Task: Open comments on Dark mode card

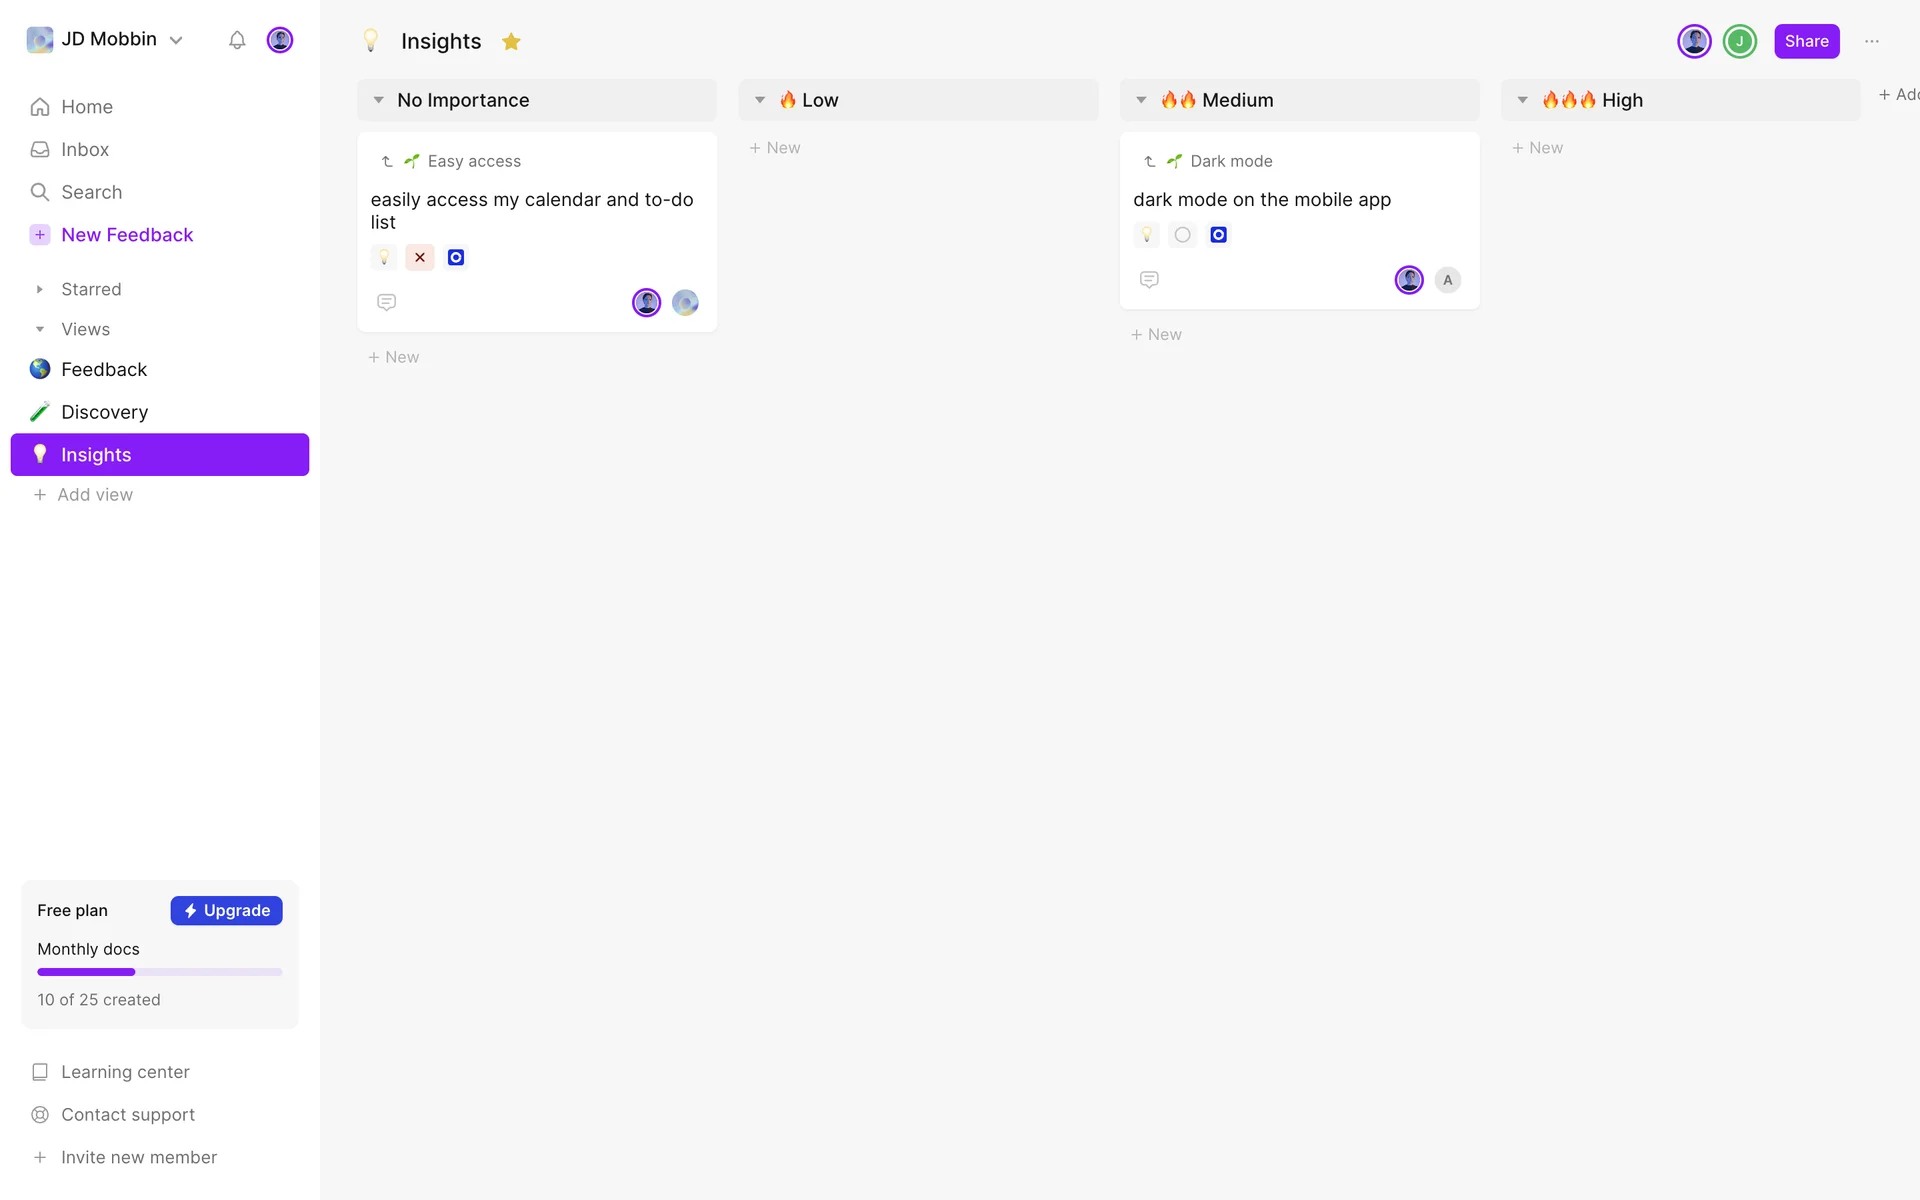Action: [1149, 280]
